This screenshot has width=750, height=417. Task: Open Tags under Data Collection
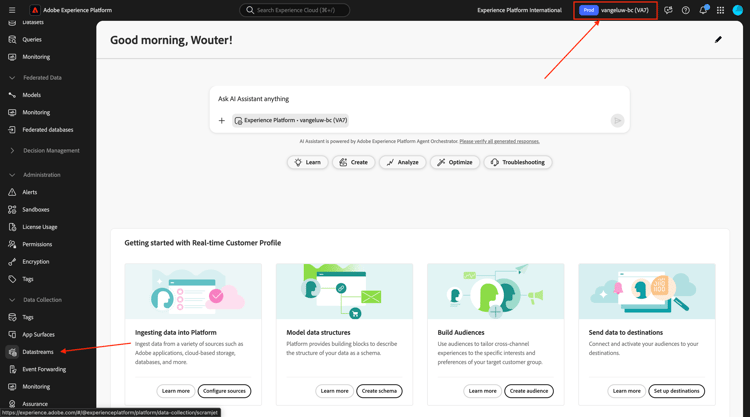(x=28, y=318)
